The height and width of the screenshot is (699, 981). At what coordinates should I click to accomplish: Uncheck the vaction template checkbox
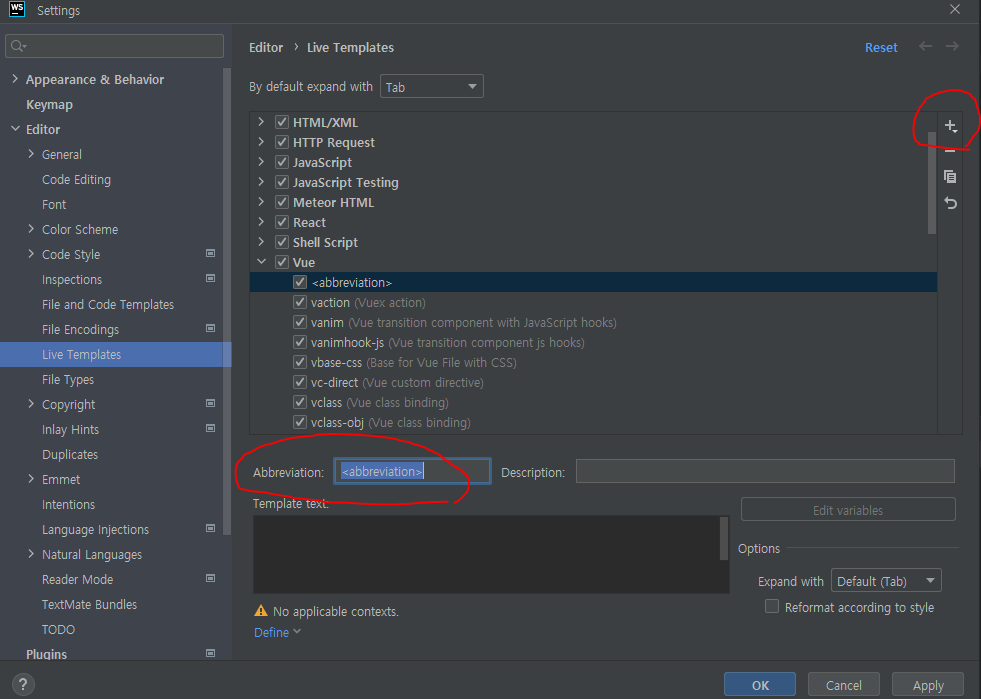[x=300, y=302]
